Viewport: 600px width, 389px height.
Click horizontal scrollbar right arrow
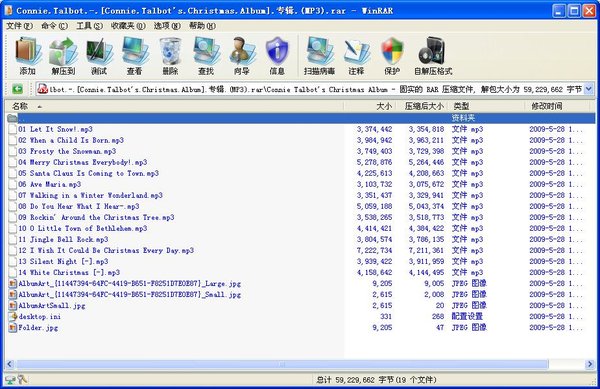(590, 364)
